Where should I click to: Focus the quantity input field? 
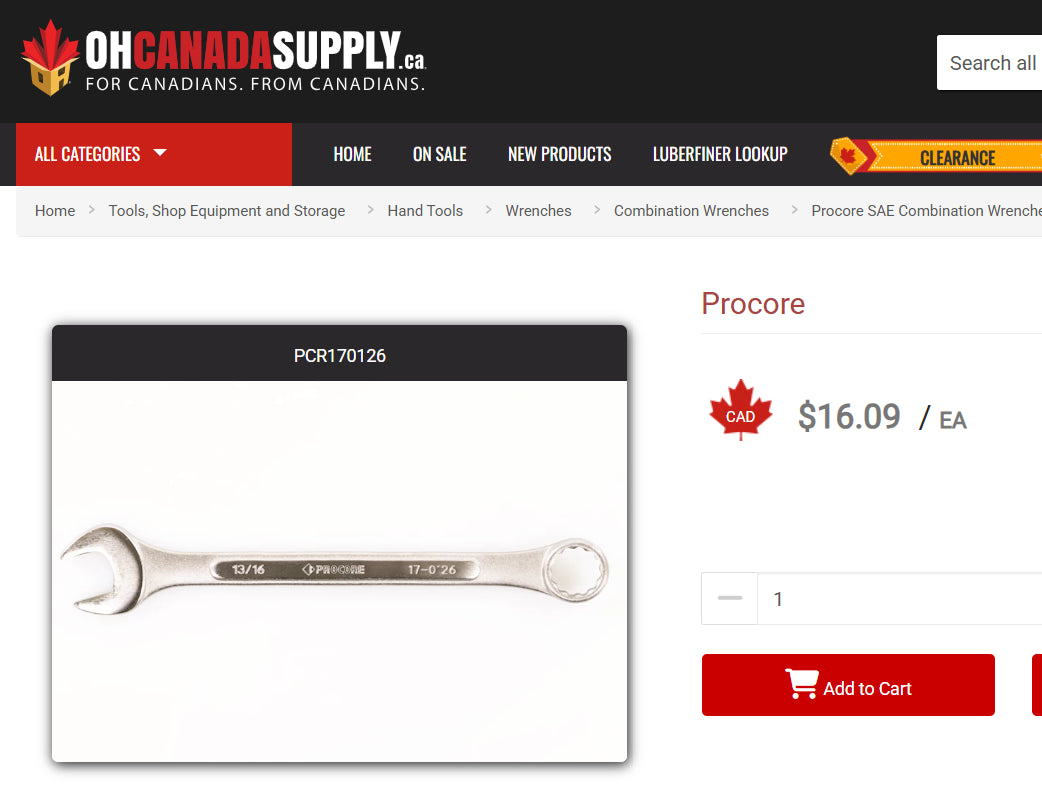click(x=900, y=598)
